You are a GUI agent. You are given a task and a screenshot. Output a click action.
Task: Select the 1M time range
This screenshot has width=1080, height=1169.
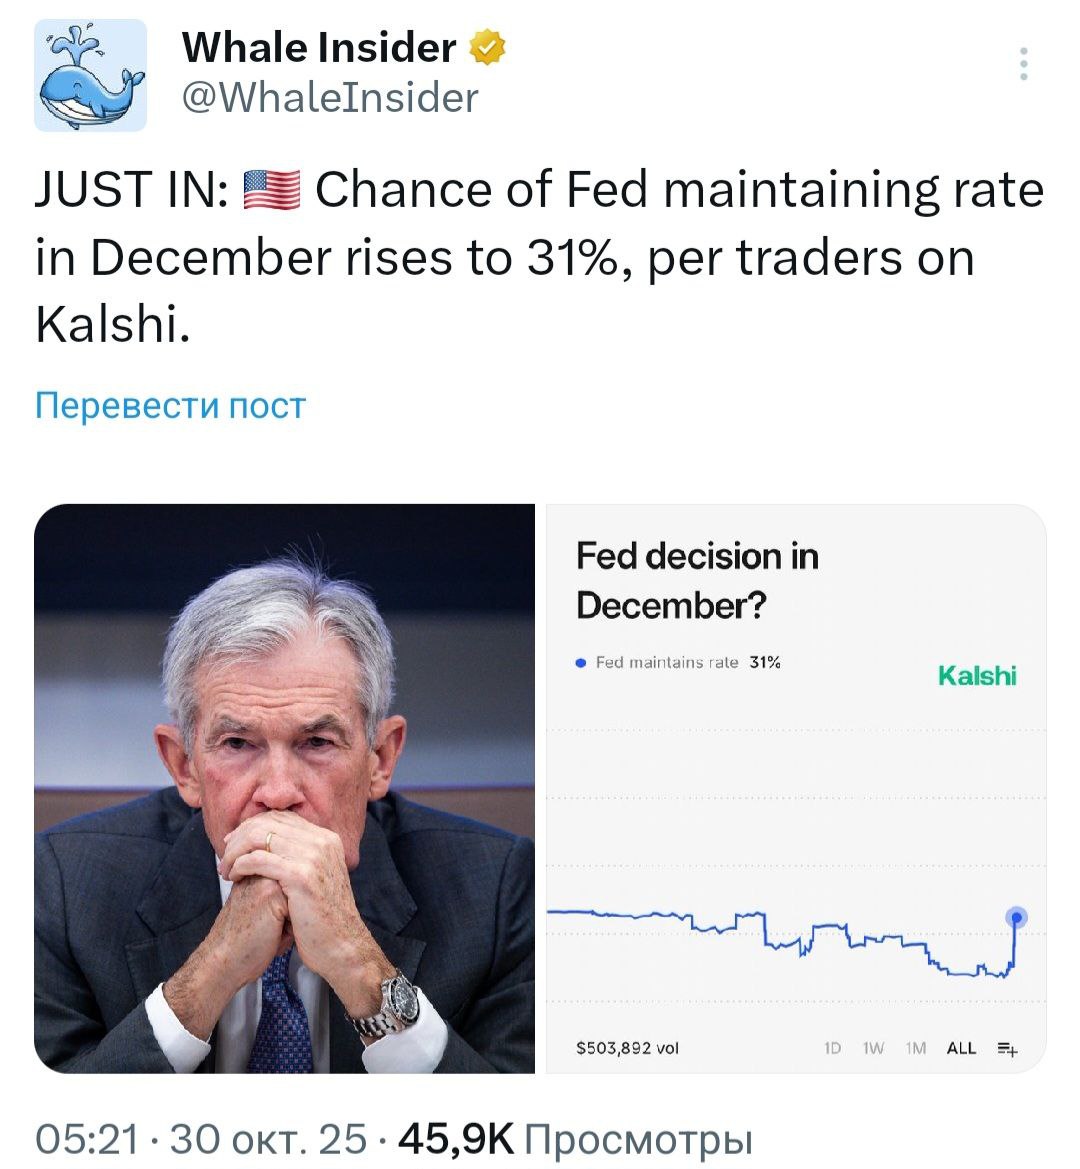(915, 1048)
